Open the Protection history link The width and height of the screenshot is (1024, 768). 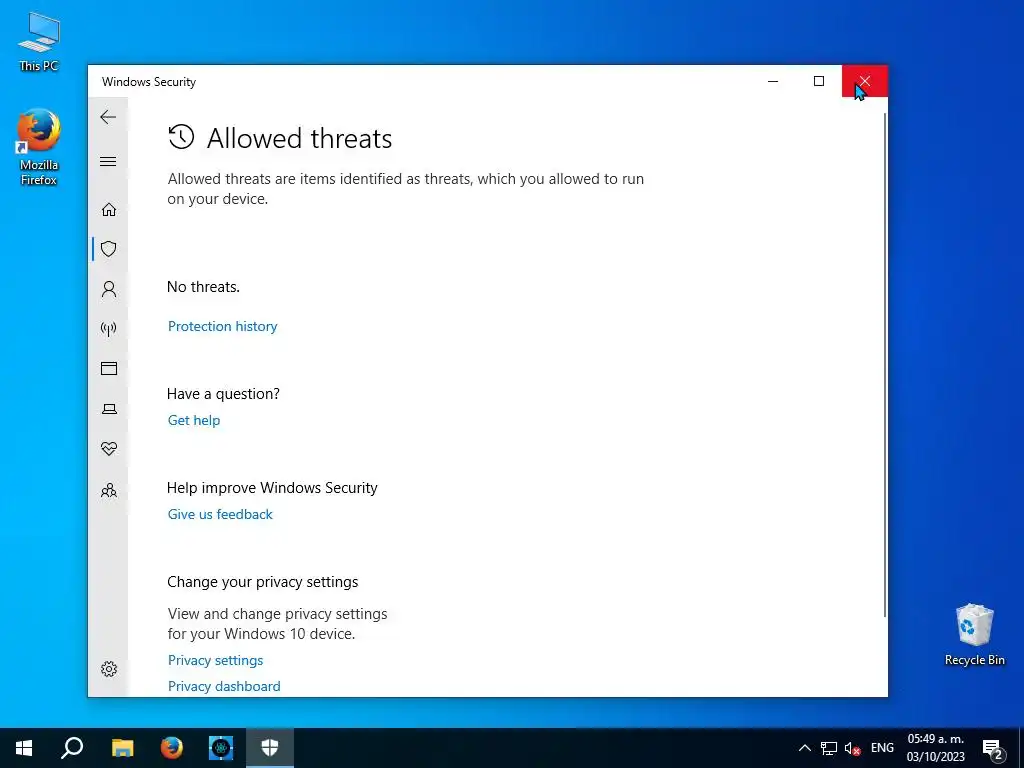click(x=223, y=326)
